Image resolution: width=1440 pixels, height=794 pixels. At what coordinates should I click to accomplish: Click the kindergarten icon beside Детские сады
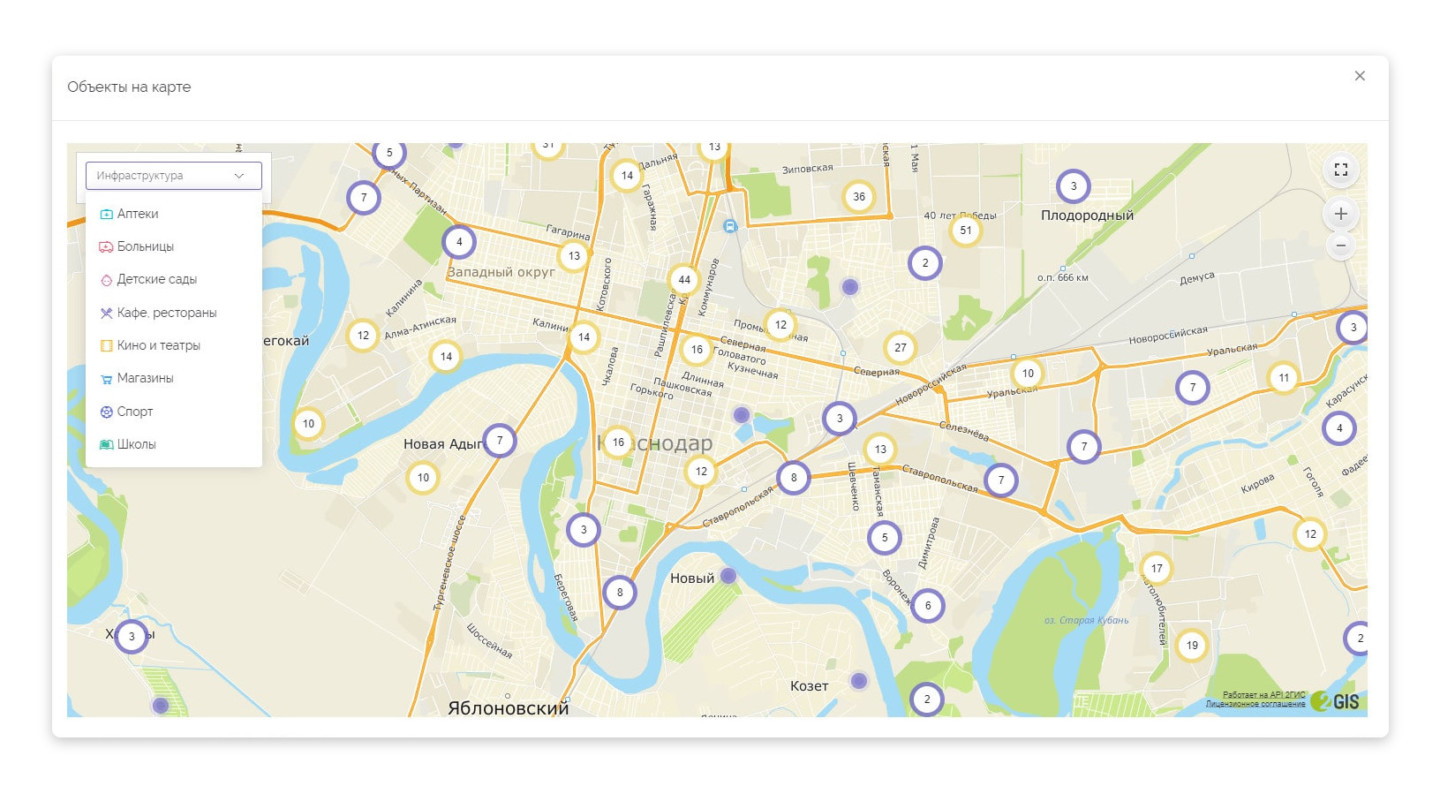point(106,280)
